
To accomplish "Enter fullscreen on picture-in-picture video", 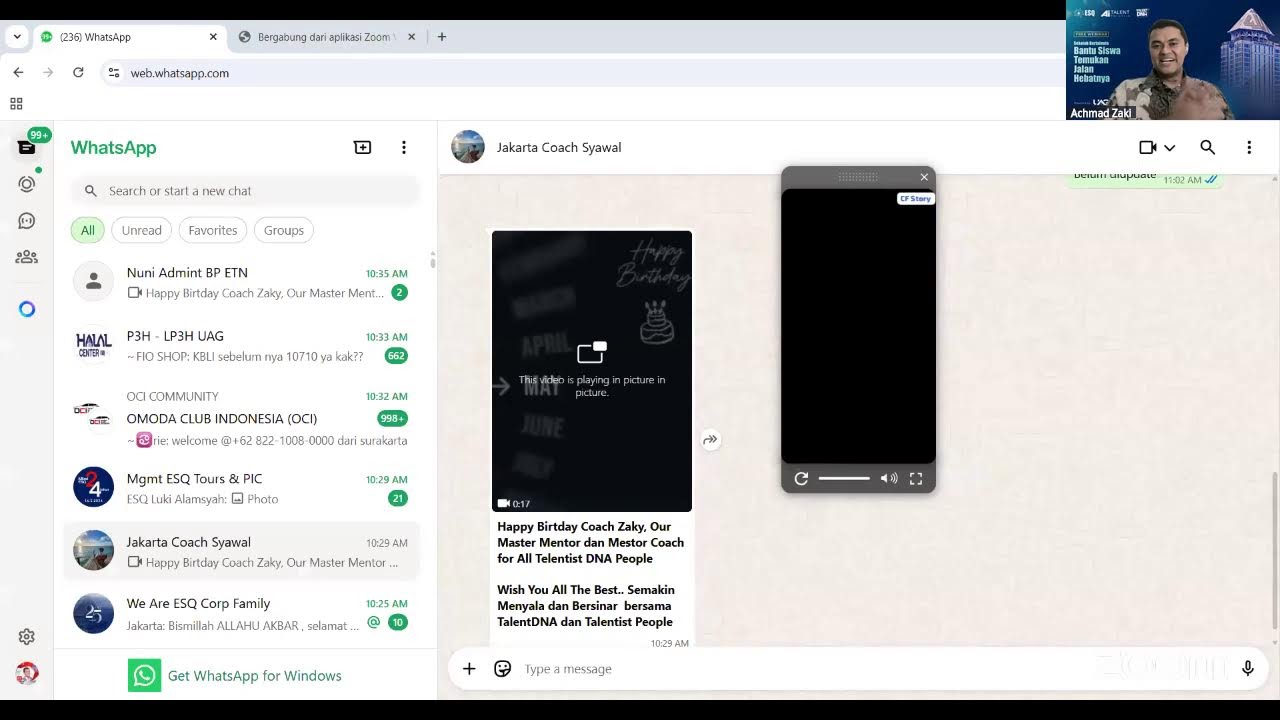I will tap(916, 479).
